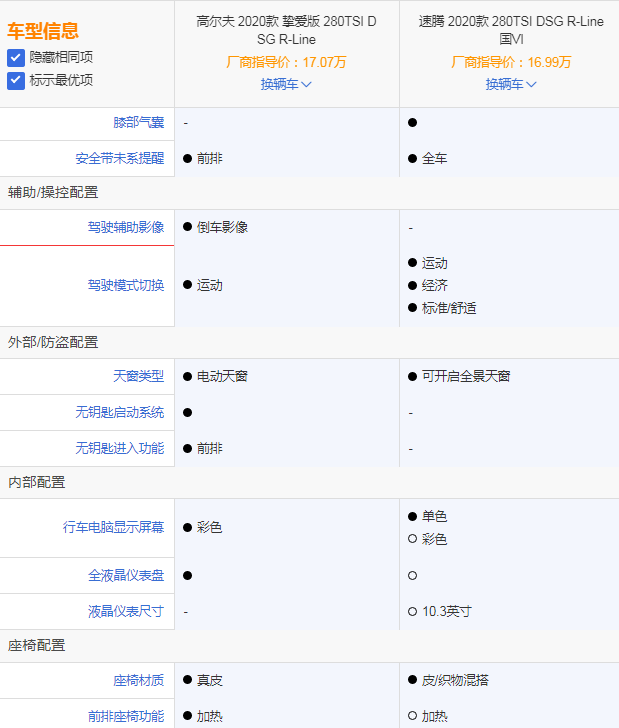619x728 pixels.
Task: Open the 前排座椅功能 parameter link
Action: pyautogui.click(x=125, y=715)
